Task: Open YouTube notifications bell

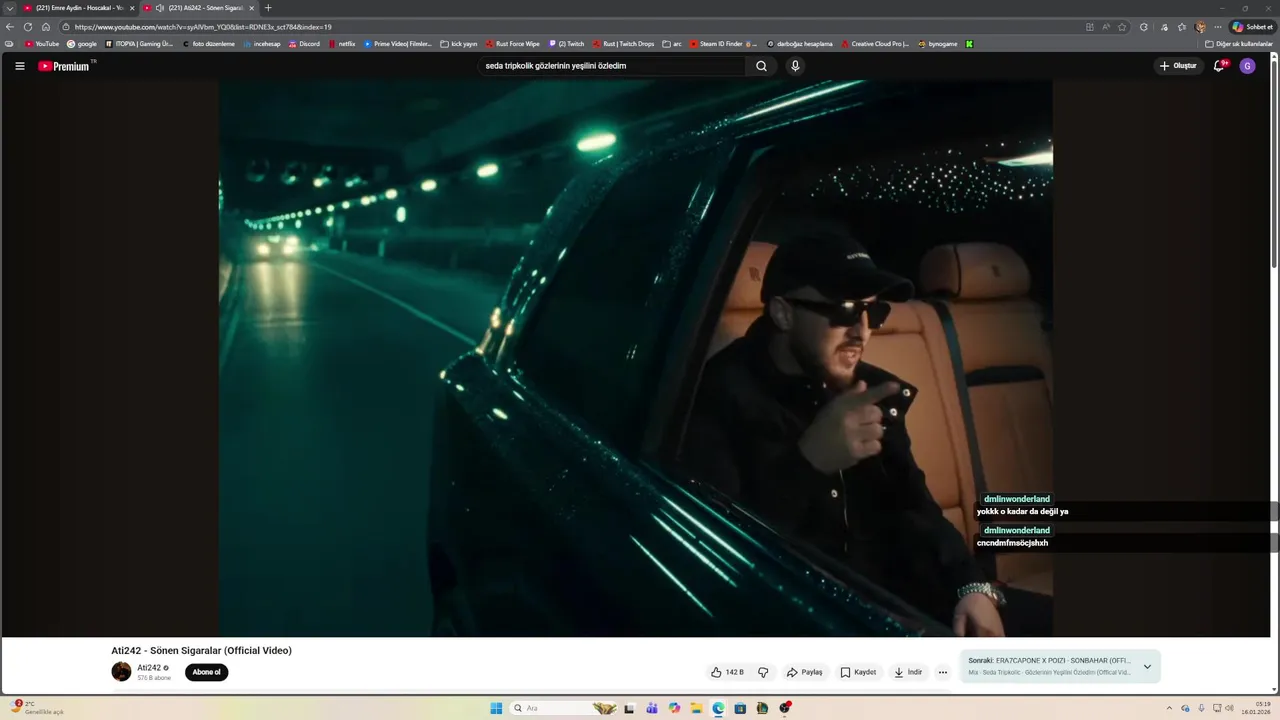Action: point(1219,66)
